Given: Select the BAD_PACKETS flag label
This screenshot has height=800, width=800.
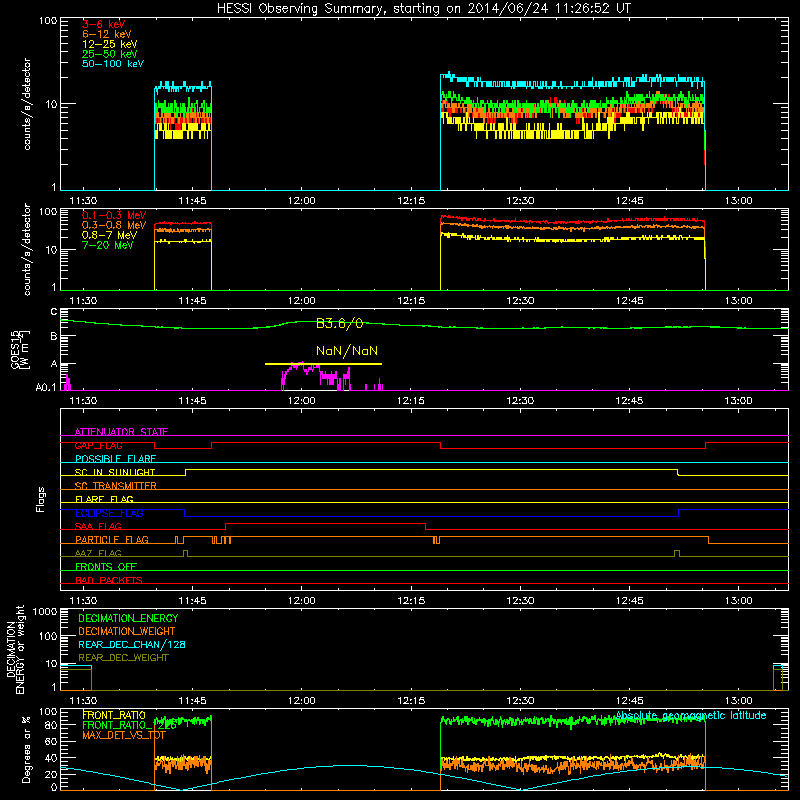Looking at the screenshot, I should (x=109, y=580).
